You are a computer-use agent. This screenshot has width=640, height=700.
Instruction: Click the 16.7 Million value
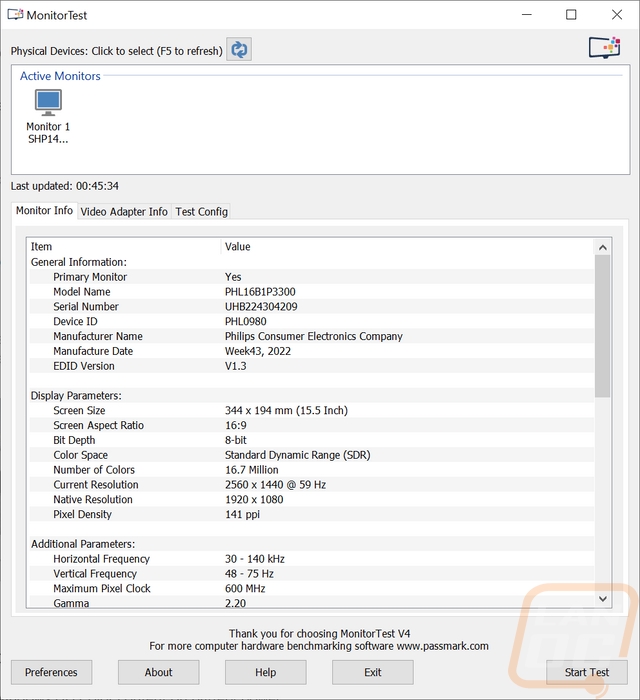tap(252, 470)
